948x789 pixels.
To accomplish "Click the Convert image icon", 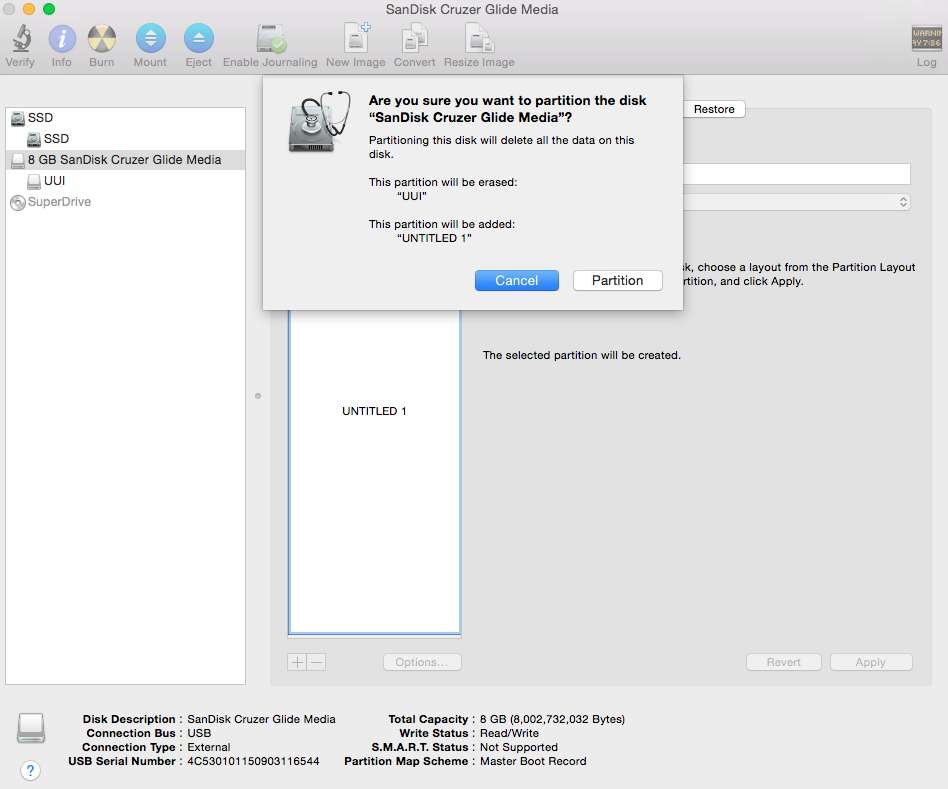I will [415, 39].
